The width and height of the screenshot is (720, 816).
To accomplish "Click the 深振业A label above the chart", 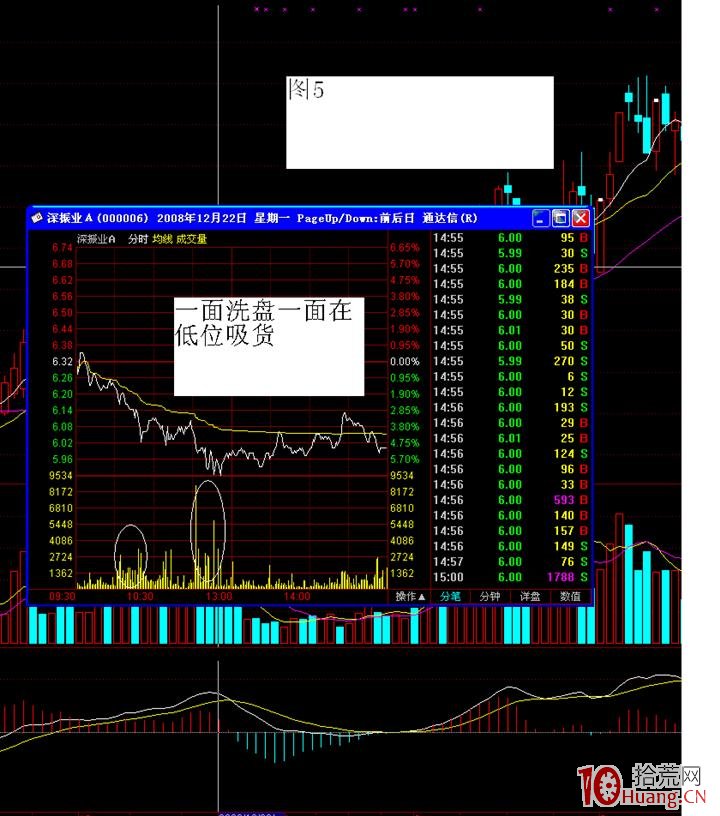I will [x=96, y=239].
